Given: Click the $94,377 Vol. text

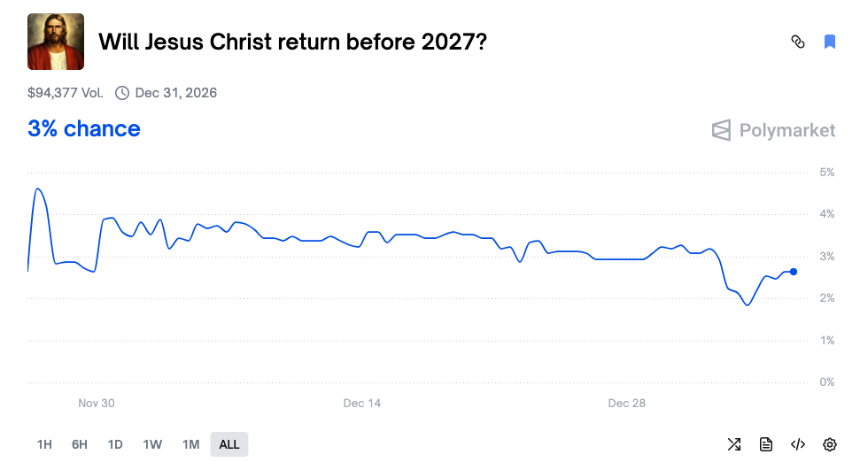Looking at the screenshot, I should pos(64,93).
